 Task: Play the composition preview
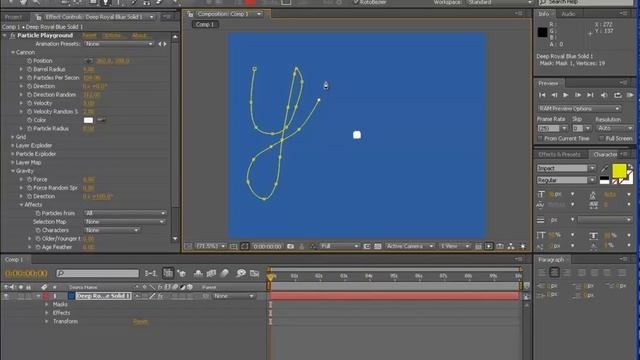566,95
